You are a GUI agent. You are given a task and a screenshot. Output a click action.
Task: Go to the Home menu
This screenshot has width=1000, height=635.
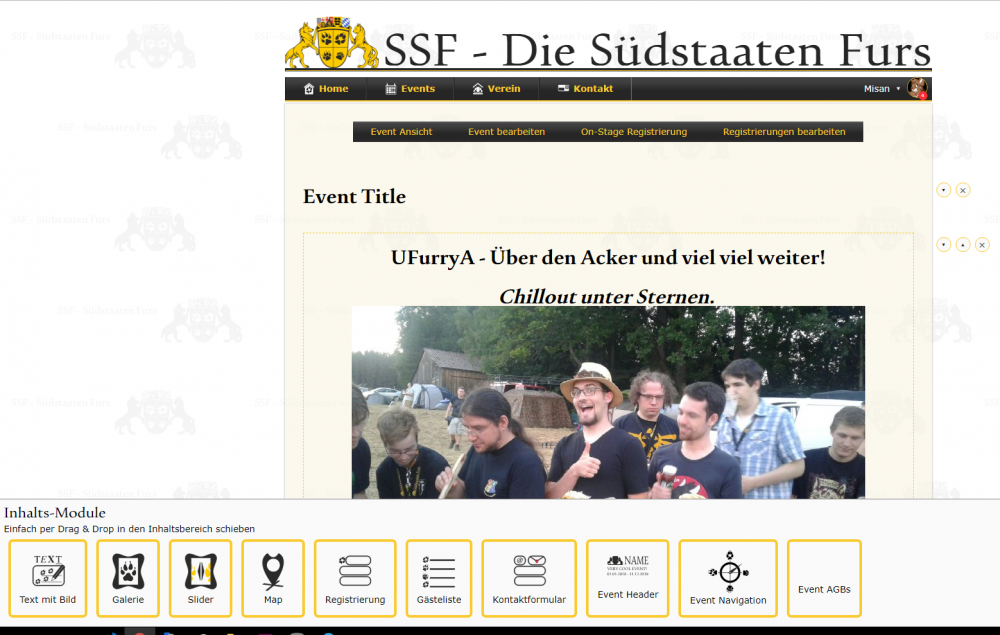[326, 89]
